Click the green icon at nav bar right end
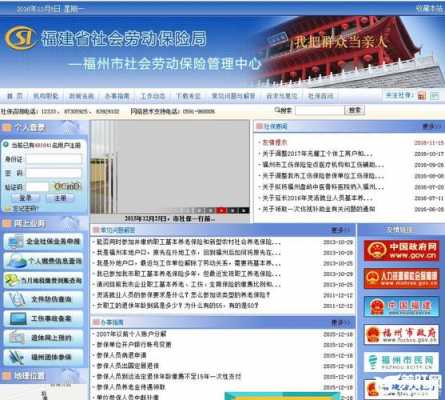Screen dimensions: 445x400 tap(435, 96)
